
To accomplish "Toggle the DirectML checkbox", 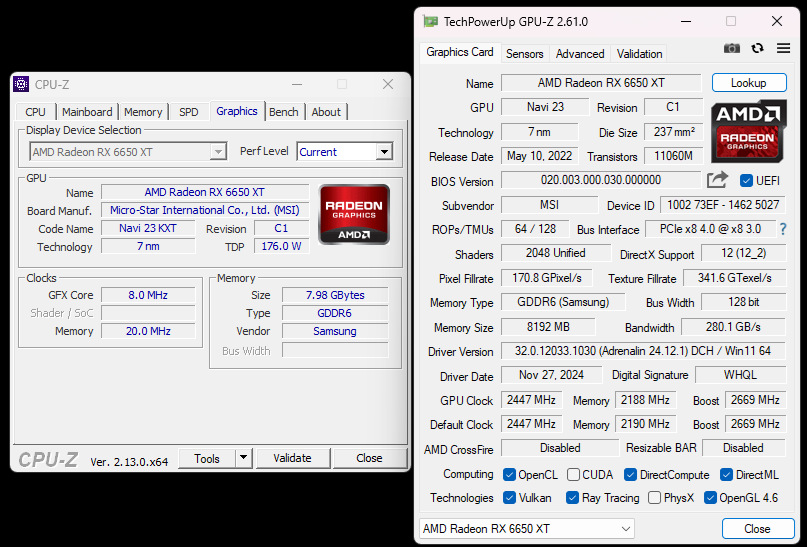I will 726,474.
